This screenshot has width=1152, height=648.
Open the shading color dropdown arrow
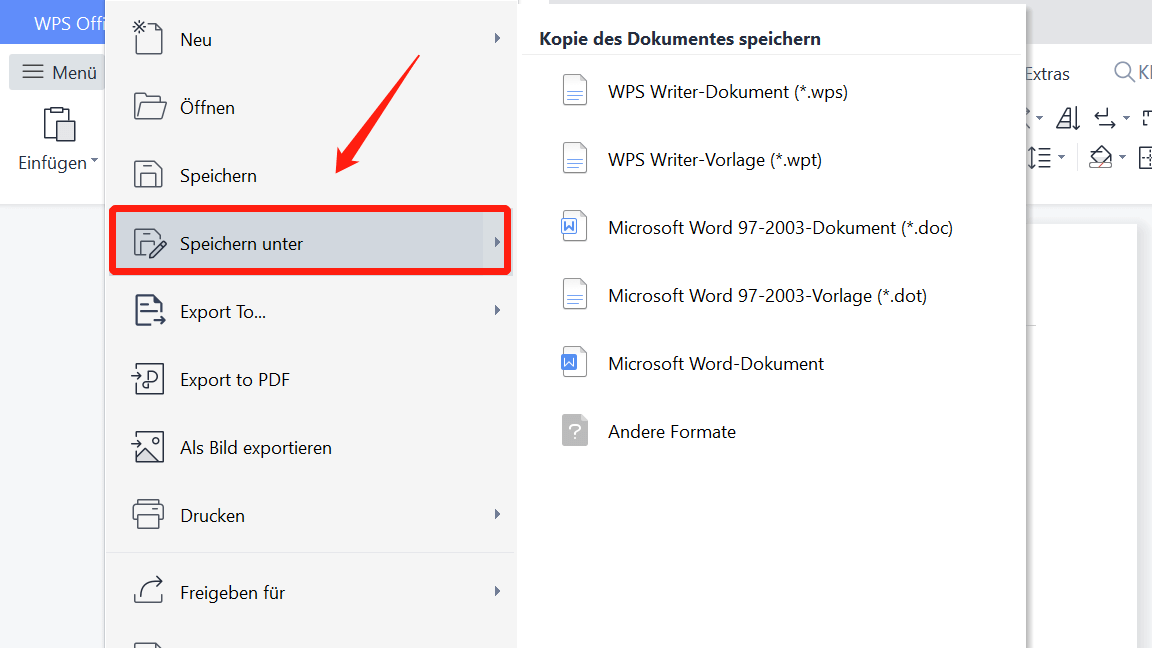click(x=1122, y=158)
